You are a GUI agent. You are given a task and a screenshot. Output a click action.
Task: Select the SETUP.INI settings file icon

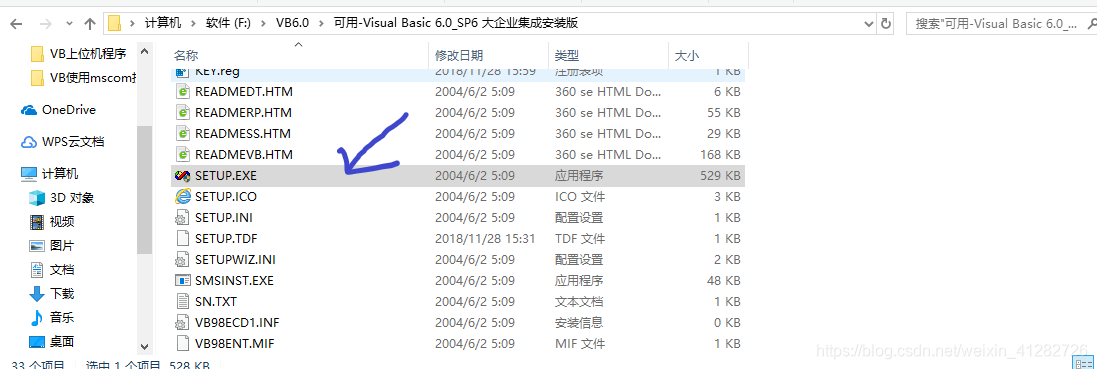(183, 218)
